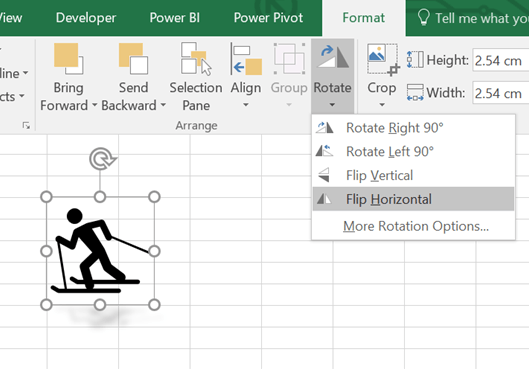Select the skier icon graphic
The height and width of the screenshot is (369, 529).
[x=100, y=250]
